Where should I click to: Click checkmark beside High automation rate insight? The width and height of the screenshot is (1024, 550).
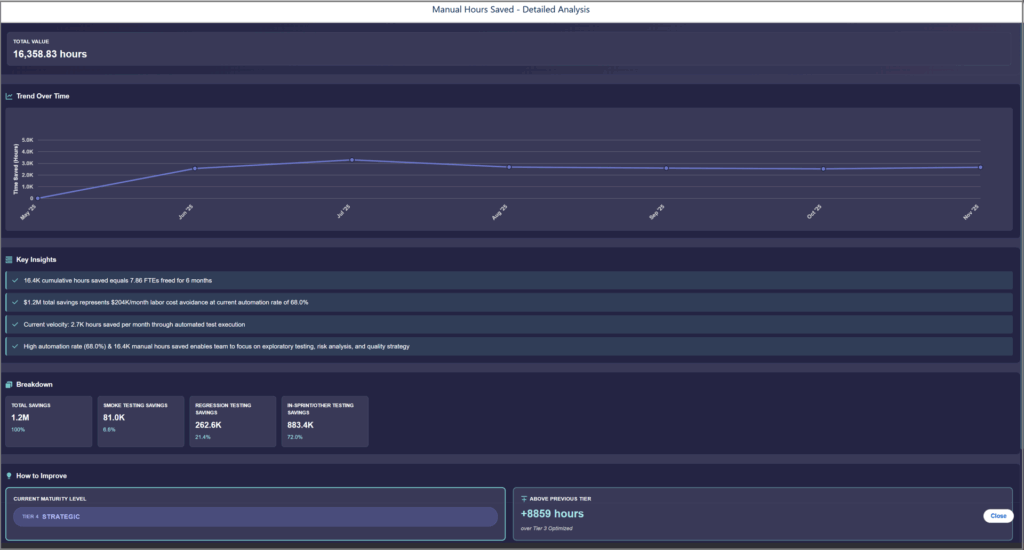tap(15, 346)
